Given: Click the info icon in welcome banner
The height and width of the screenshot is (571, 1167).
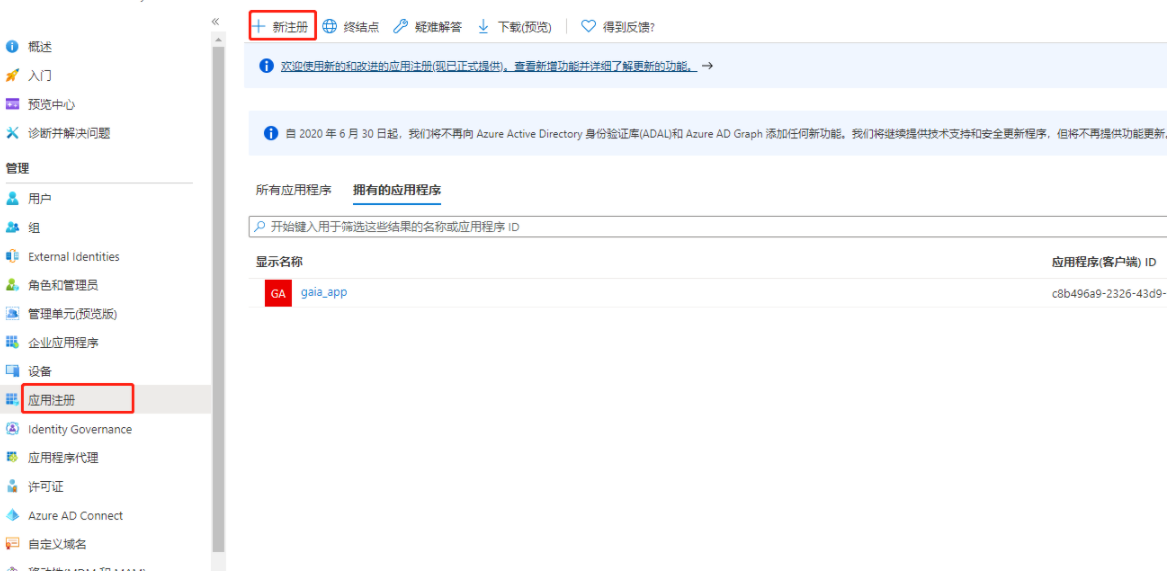Looking at the screenshot, I should coord(266,66).
